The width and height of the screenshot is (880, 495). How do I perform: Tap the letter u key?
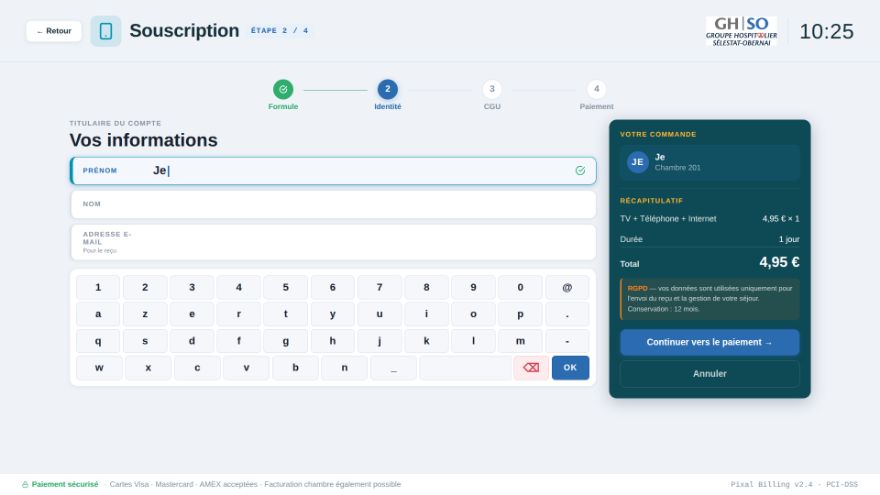point(379,314)
